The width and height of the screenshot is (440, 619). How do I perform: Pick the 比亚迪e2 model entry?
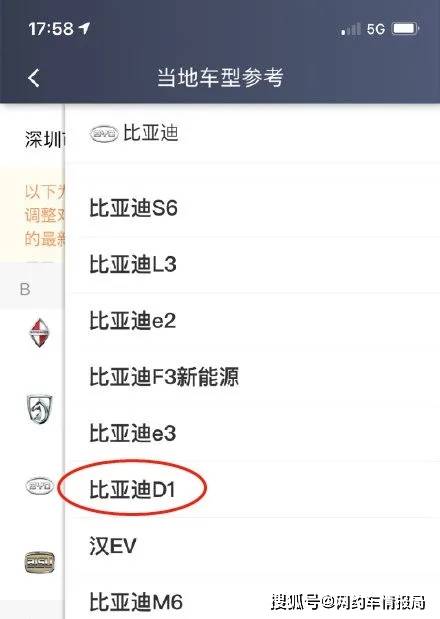(x=253, y=321)
